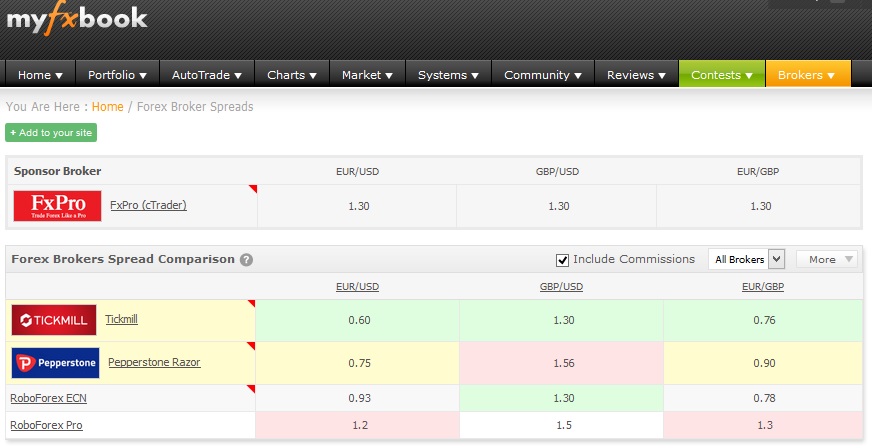Image resolution: width=872 pixels, height=448 pixels.
Task: Sort by GBP/USD column header in comparison table
Action: coord(561,287)
